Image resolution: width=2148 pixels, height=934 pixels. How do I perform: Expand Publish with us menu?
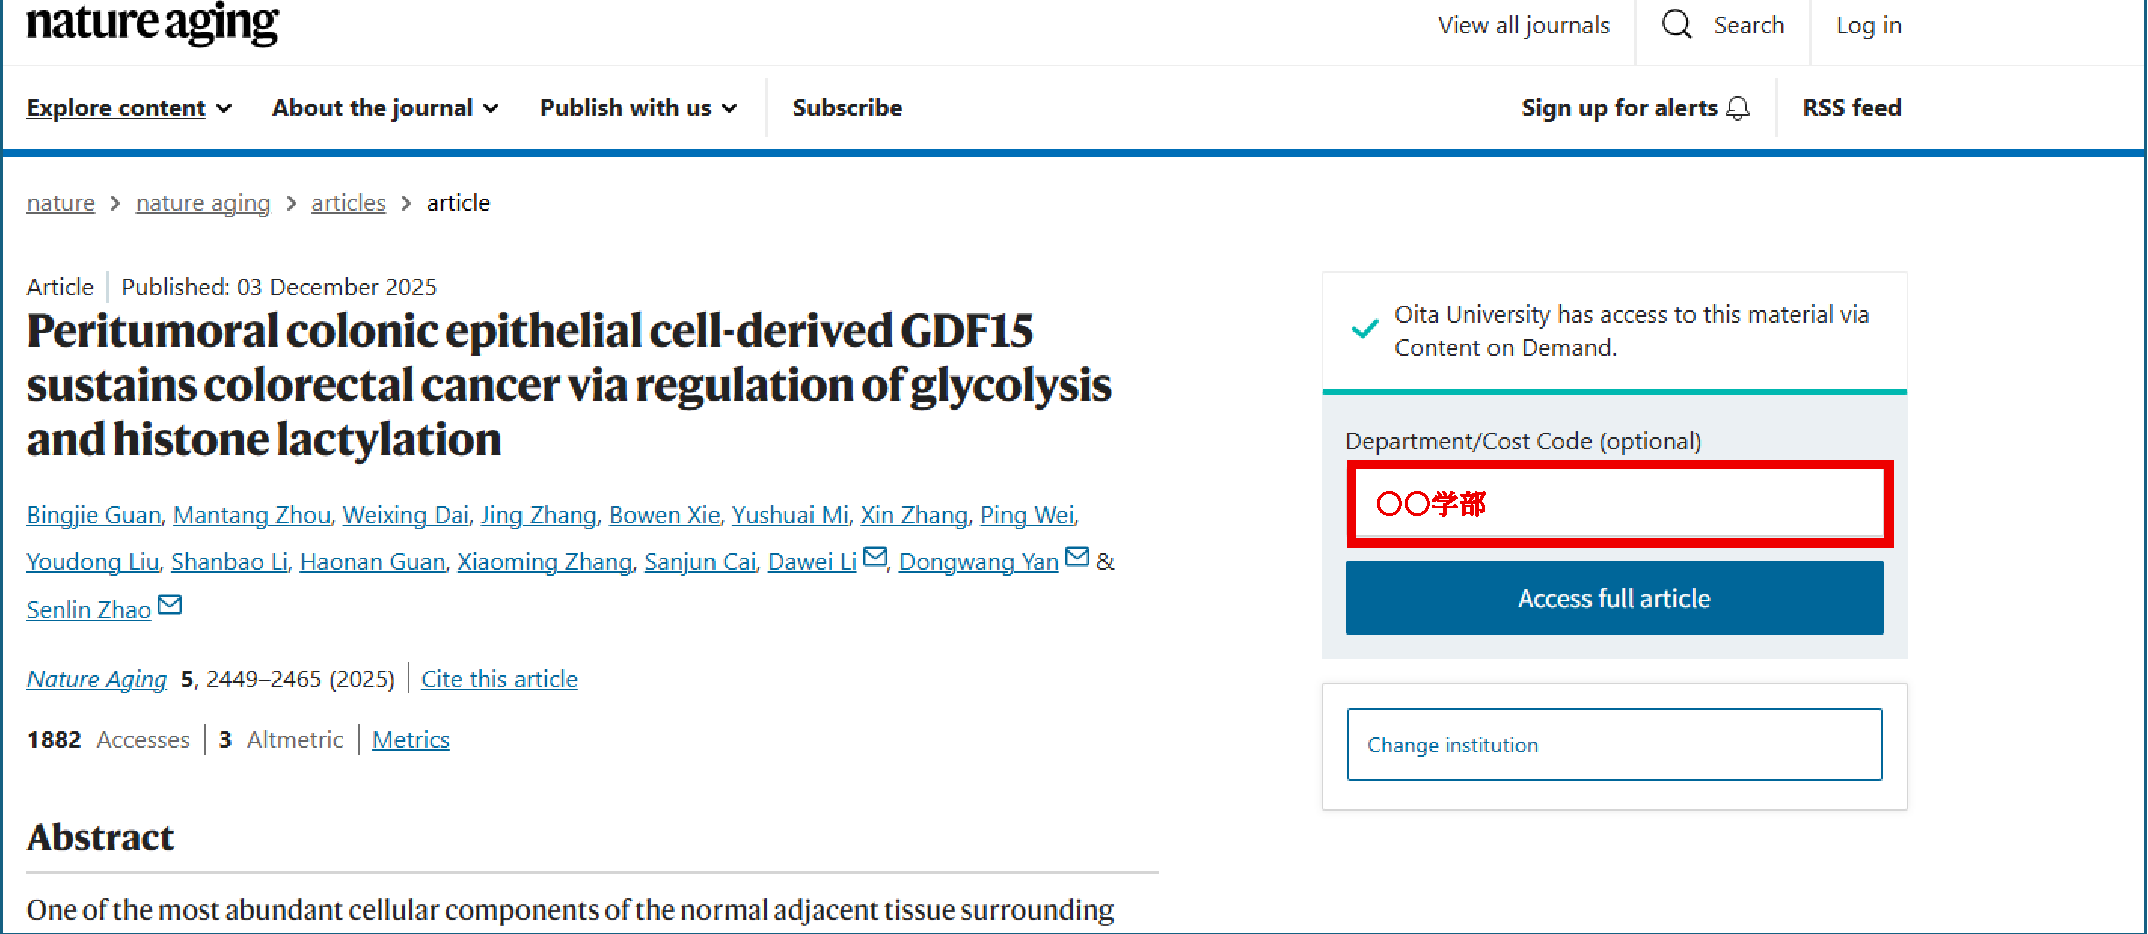pyautogui.click(x=638, y=108)
